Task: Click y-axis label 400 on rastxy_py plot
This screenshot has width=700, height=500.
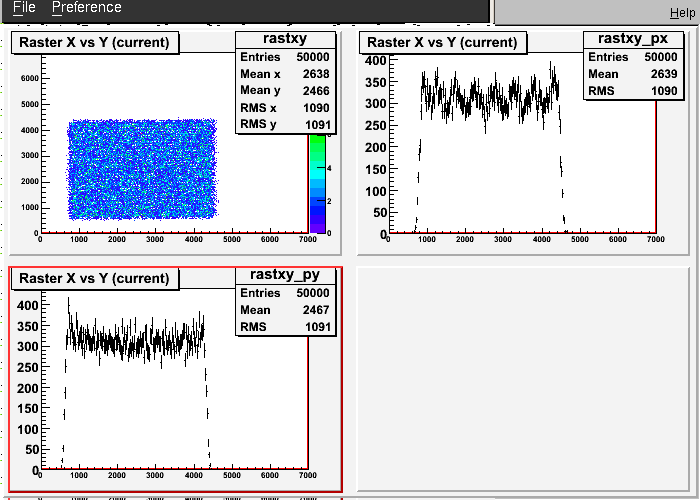Action: tap(28, 305)
